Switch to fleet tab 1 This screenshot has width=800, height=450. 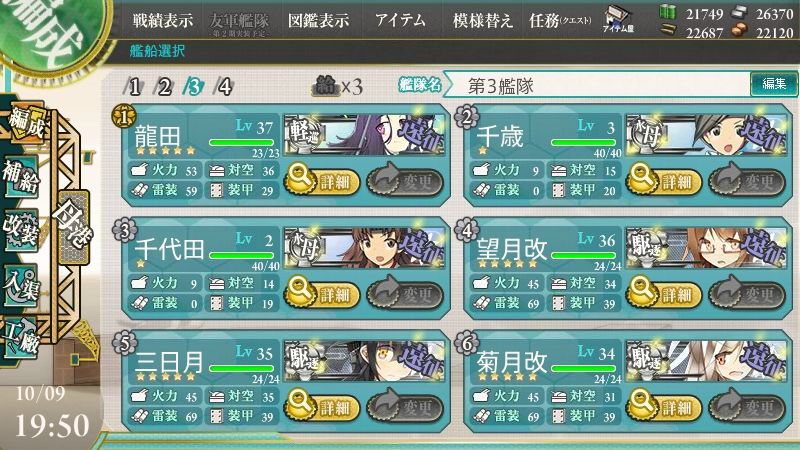coord(133,87)
